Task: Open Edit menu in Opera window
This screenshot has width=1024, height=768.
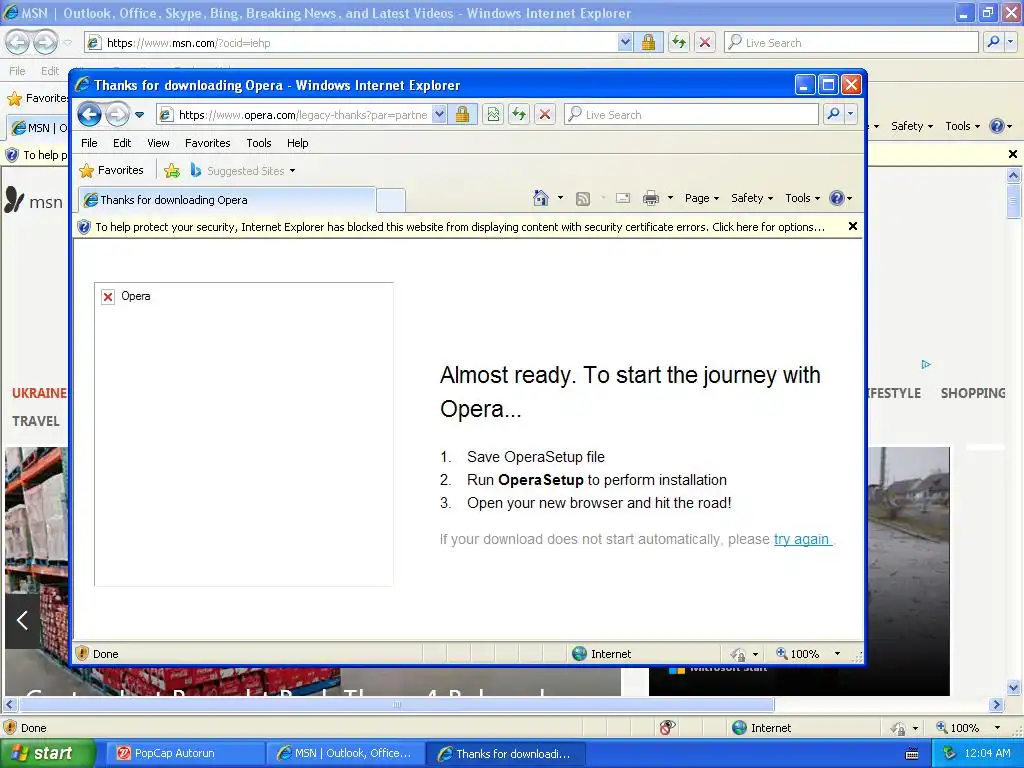Action: pyautogui.click(x=121, y=143)
